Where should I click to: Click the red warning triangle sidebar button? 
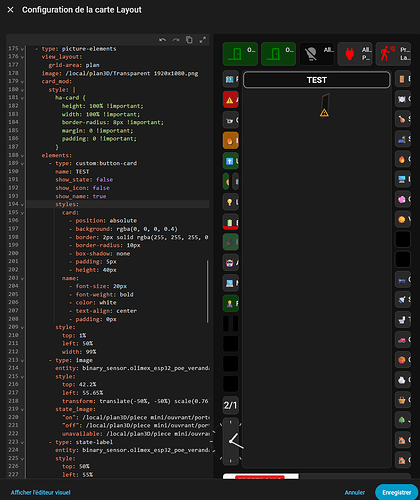click(231, 99)
